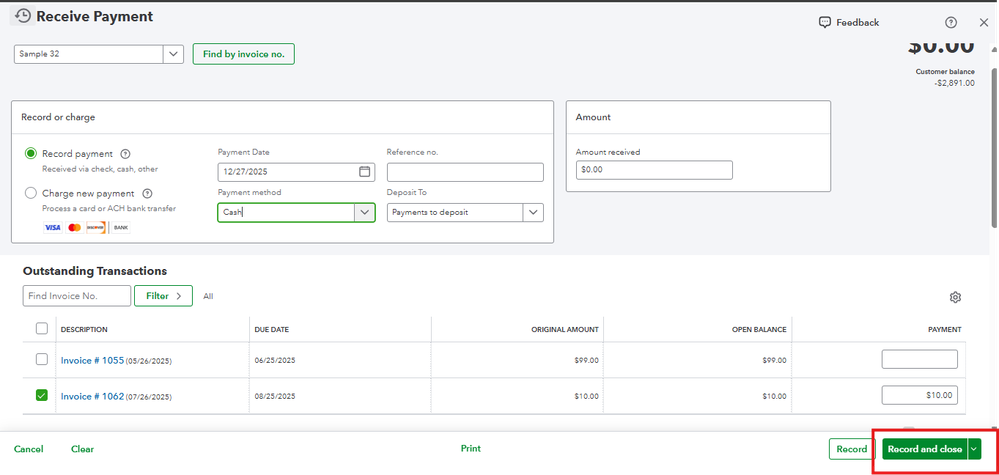Screen dimensions: 999x475
Task: Open the table settings gear icon
Action: [x=955, y=297]
